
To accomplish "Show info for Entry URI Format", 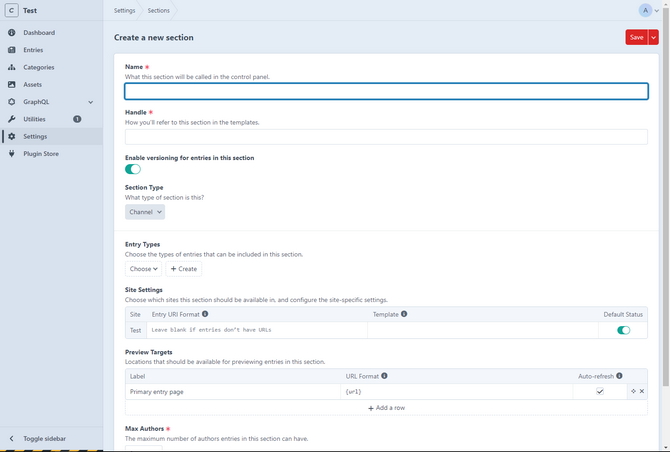I will [206, 314].
